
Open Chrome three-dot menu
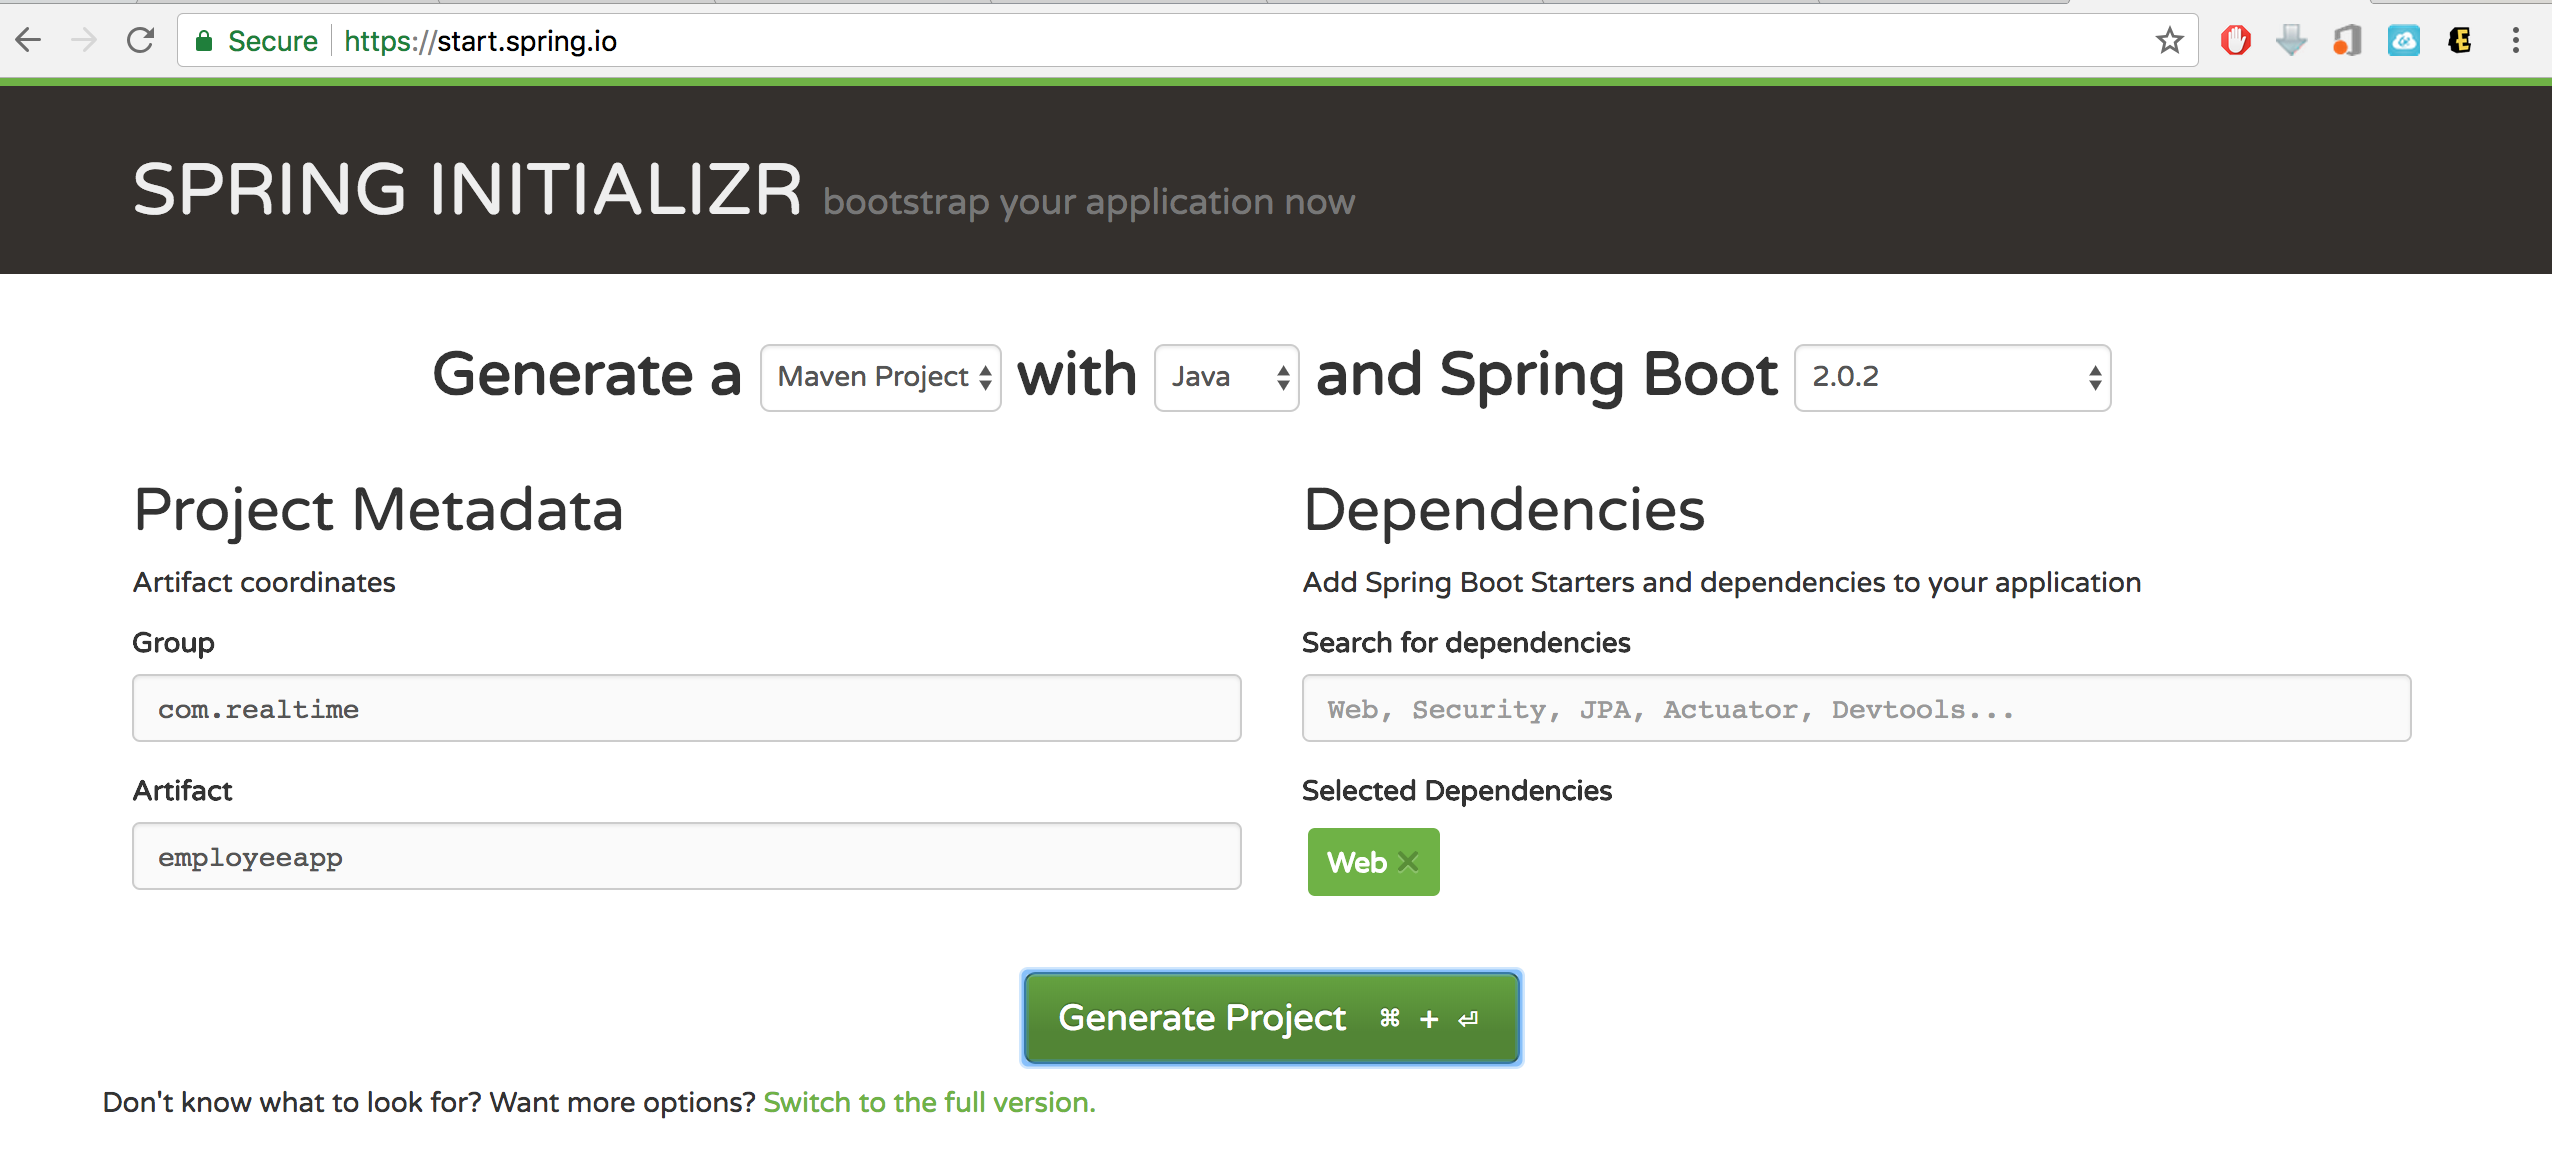[2516, 41]
